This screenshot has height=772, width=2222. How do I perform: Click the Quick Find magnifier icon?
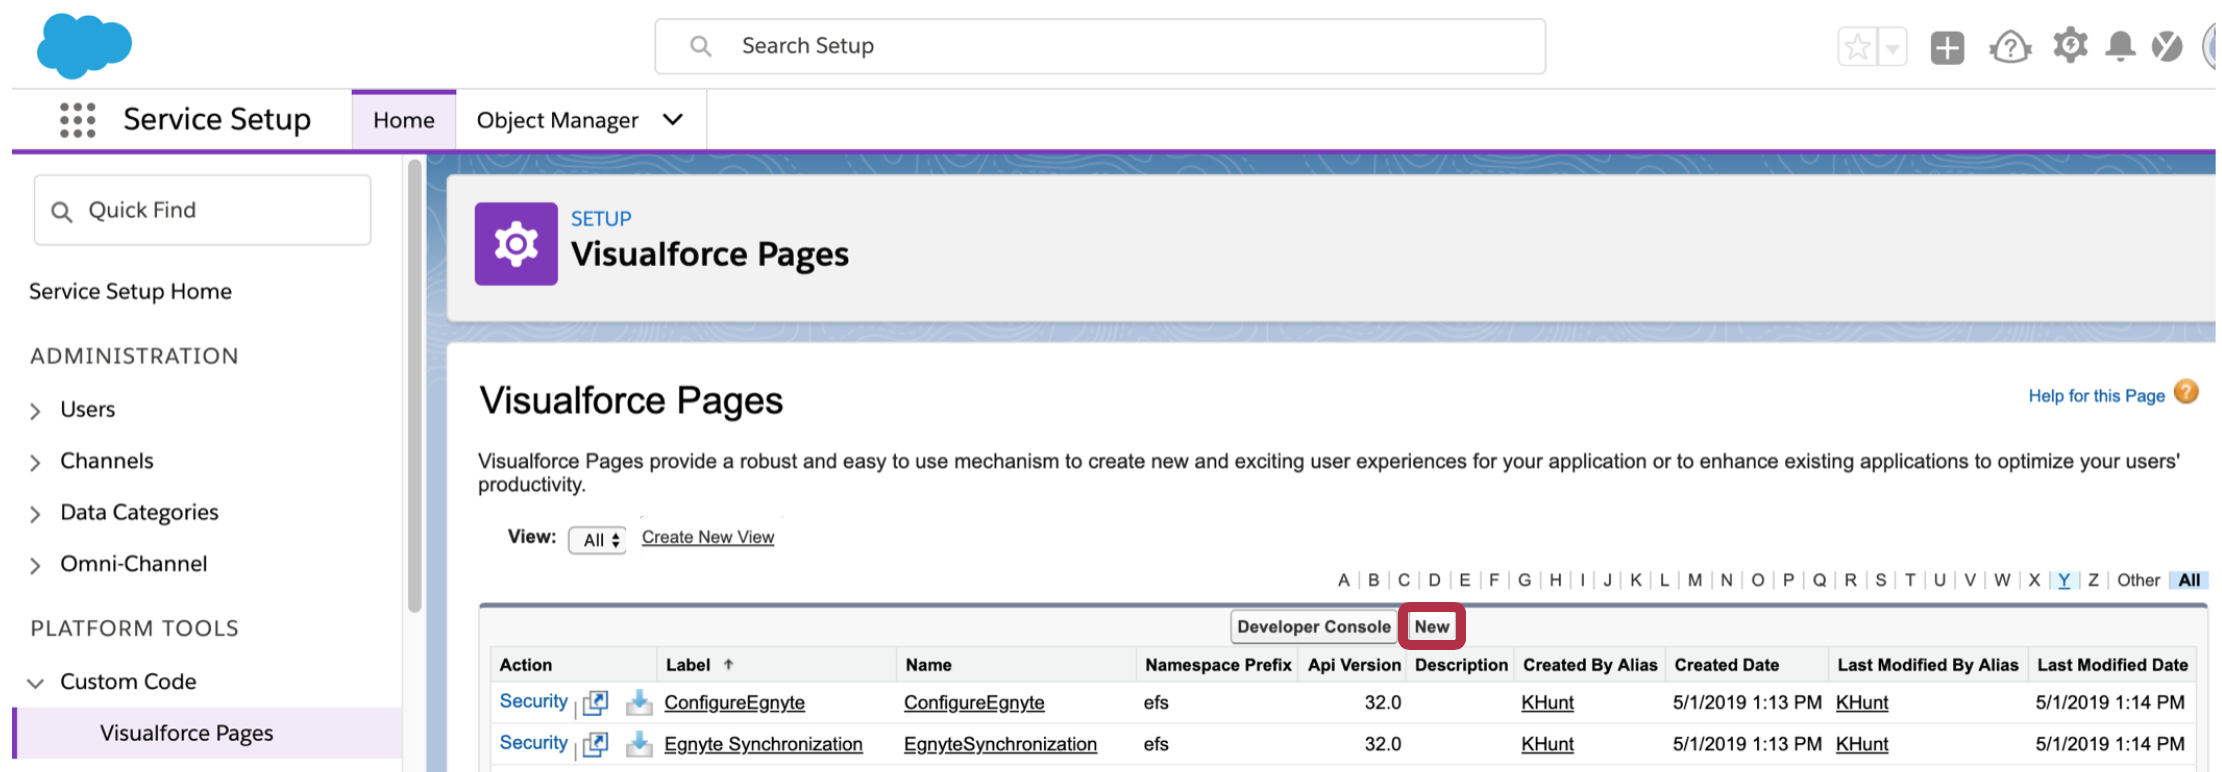point(62,212)
